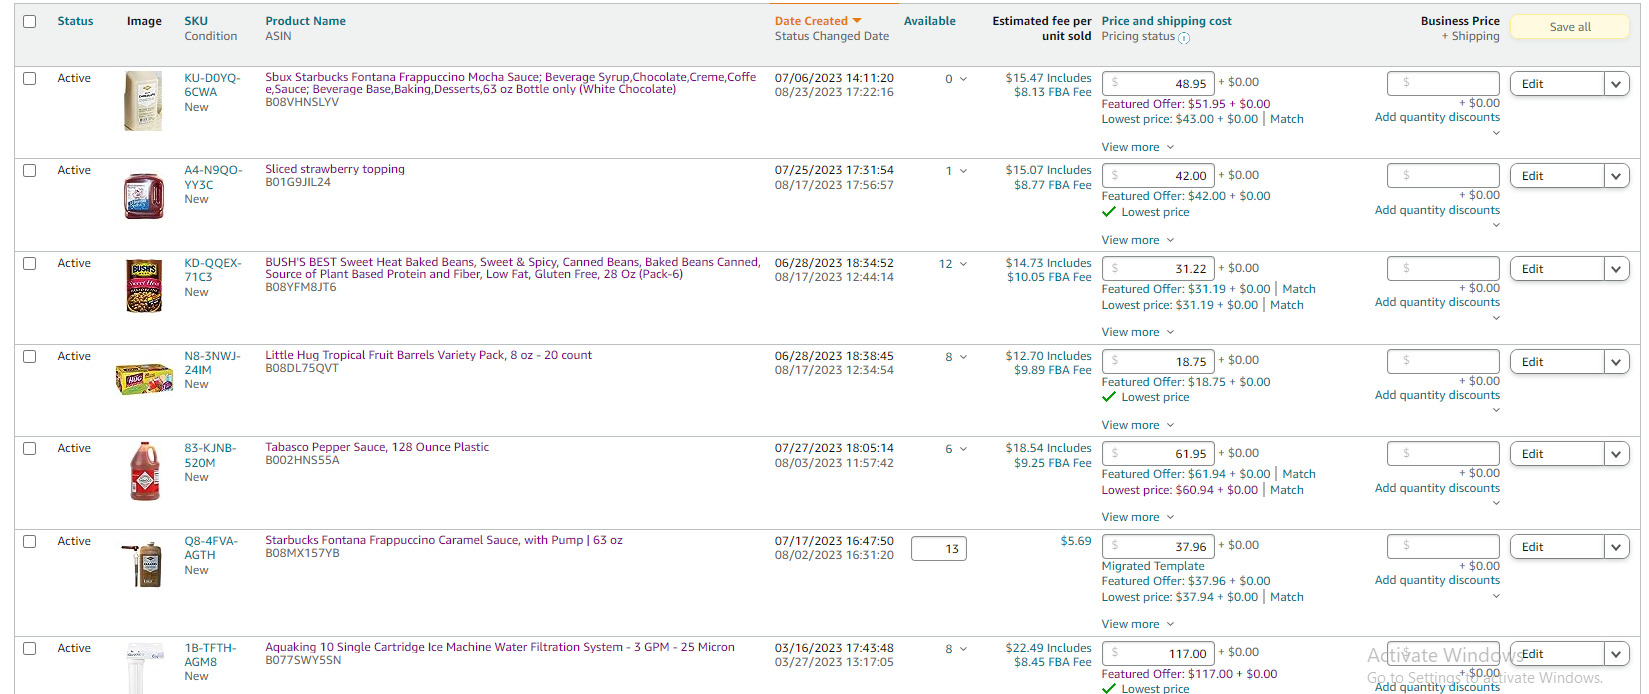The height and width of the screenshot is (694, 1649).
Task: Sort by SKU column header
Action: (x=196, y=21)
